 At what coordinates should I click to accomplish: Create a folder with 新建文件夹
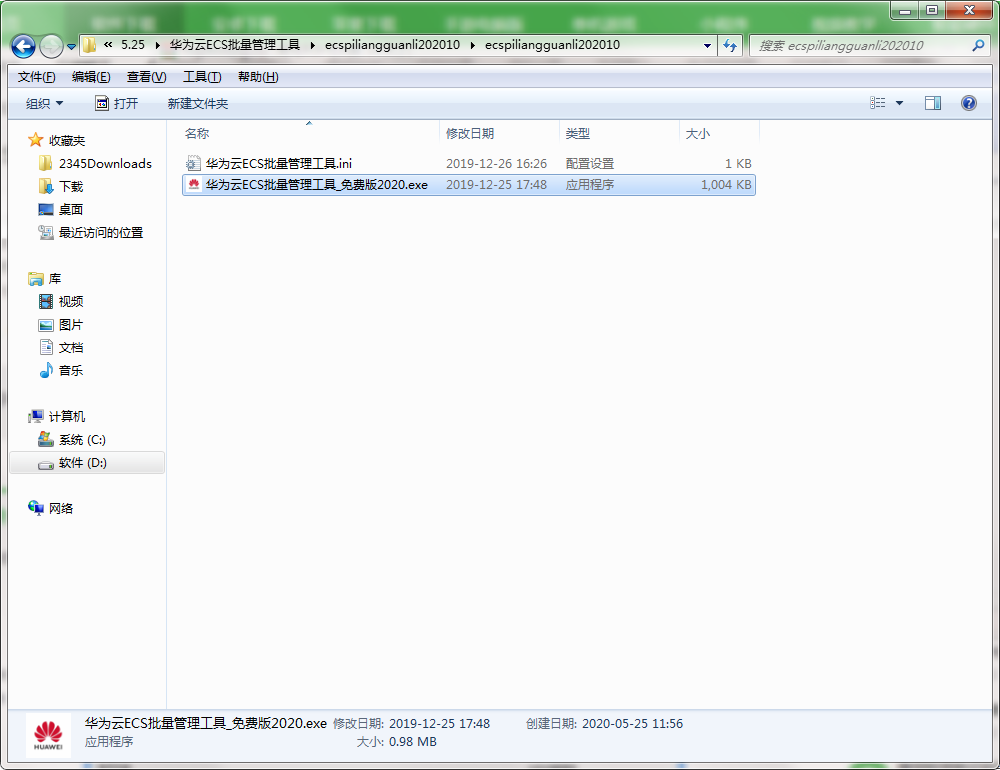tap(198, 103)
